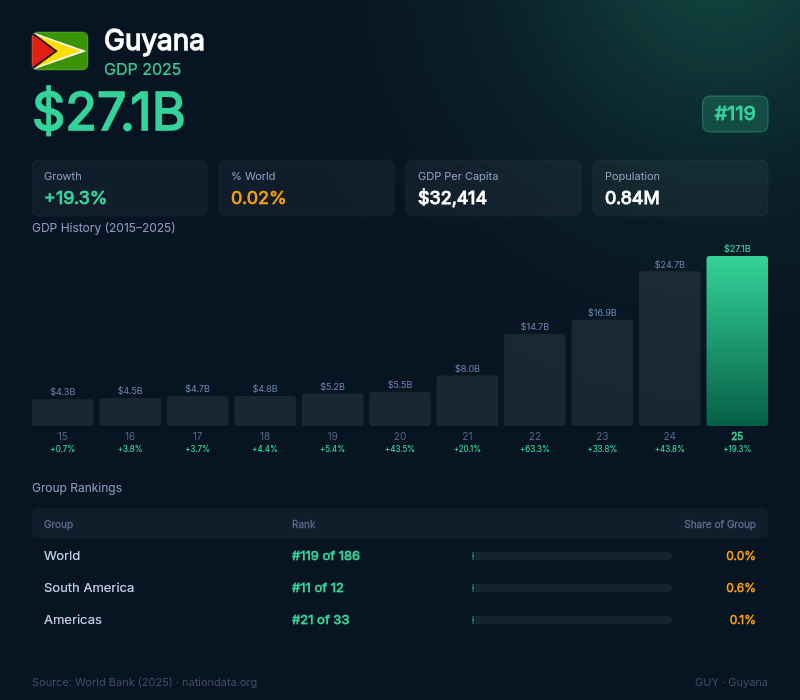Click the 2024 bar labeled $24.7B

pyautogui.click(x=669, y=348)
